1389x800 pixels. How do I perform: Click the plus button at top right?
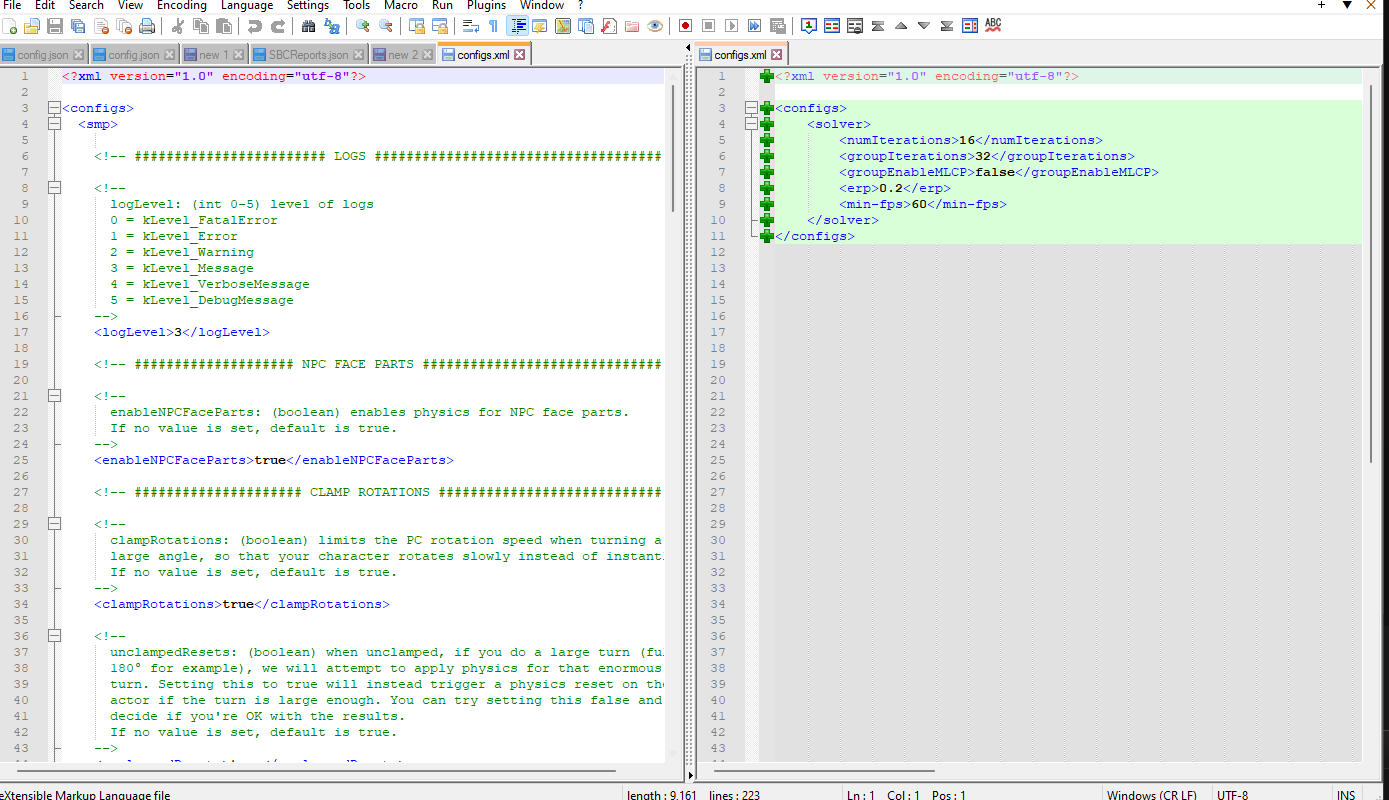(x=1322, y=5)
